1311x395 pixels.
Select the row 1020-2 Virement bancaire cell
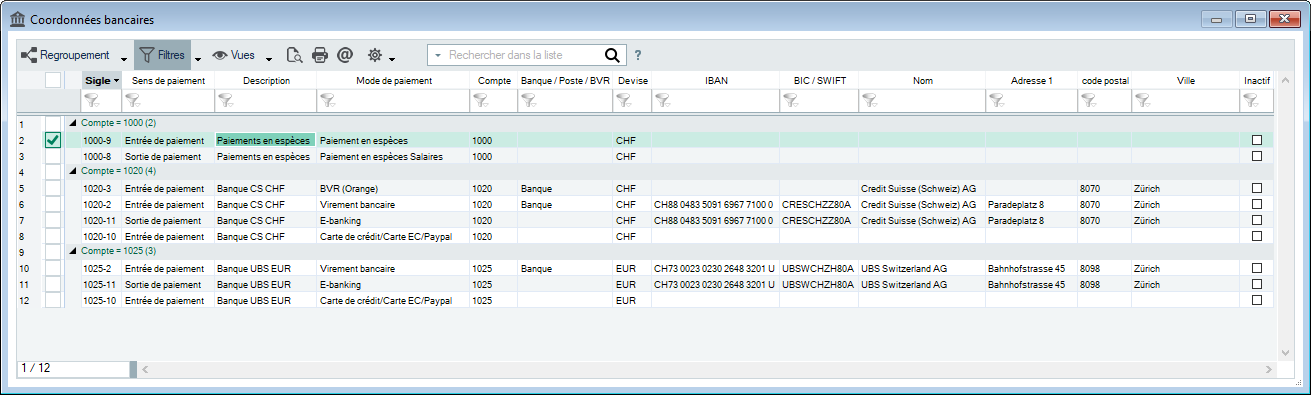point(393,204)
